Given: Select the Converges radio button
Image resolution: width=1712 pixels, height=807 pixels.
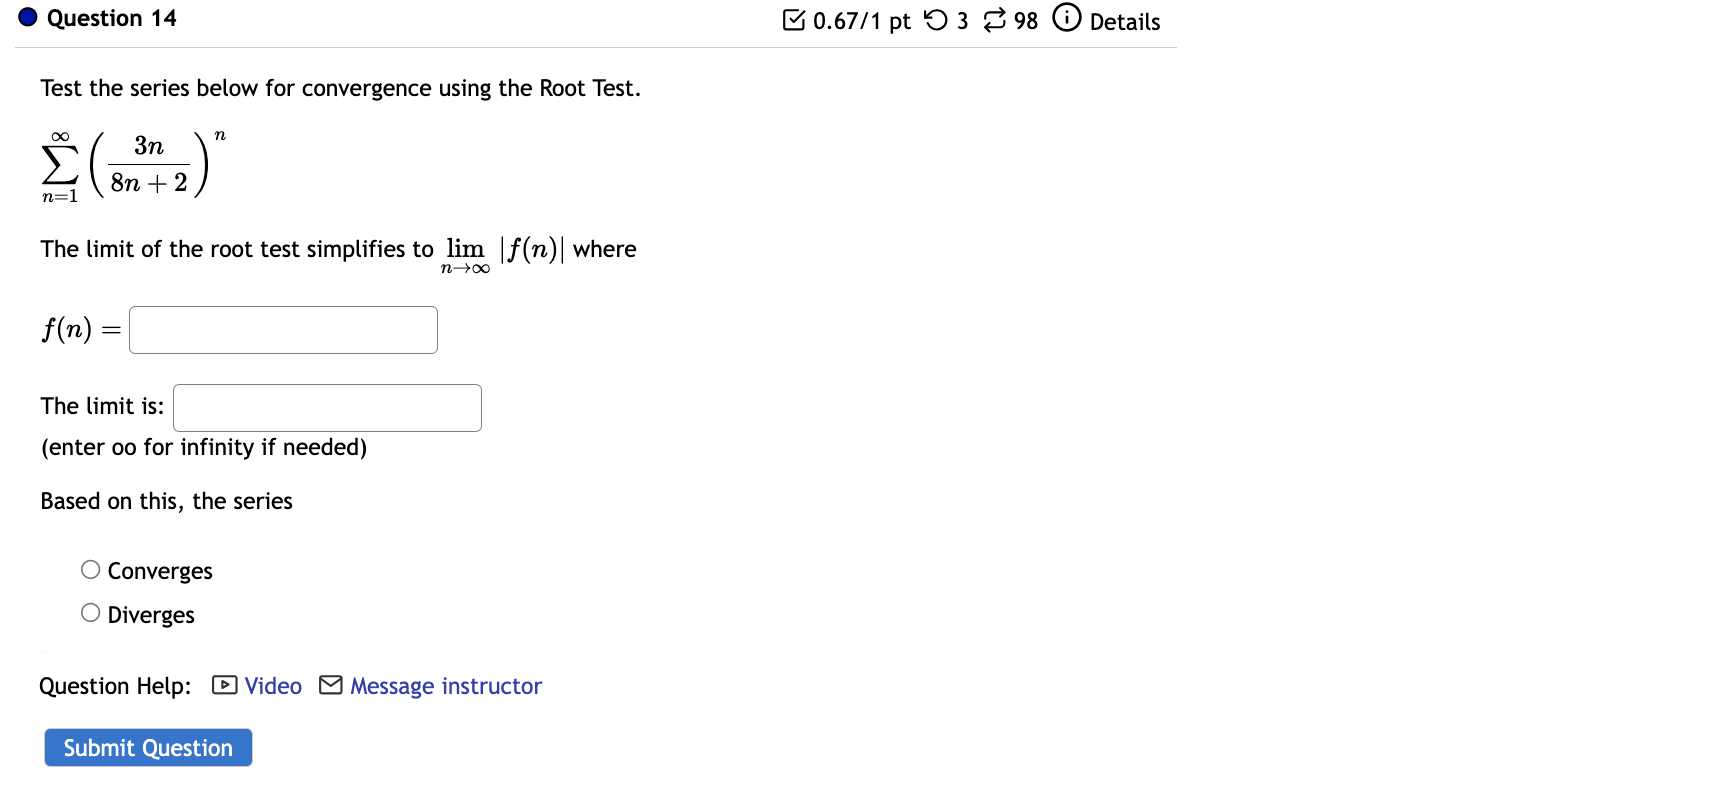Looking at the screenshot, I should (x=89, y=569).
